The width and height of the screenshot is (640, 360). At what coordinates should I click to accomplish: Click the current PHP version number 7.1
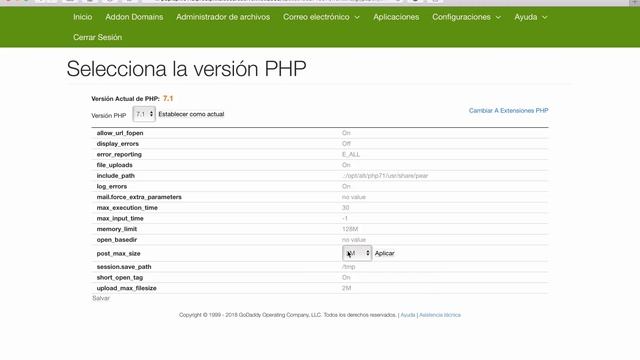[168, 98]
